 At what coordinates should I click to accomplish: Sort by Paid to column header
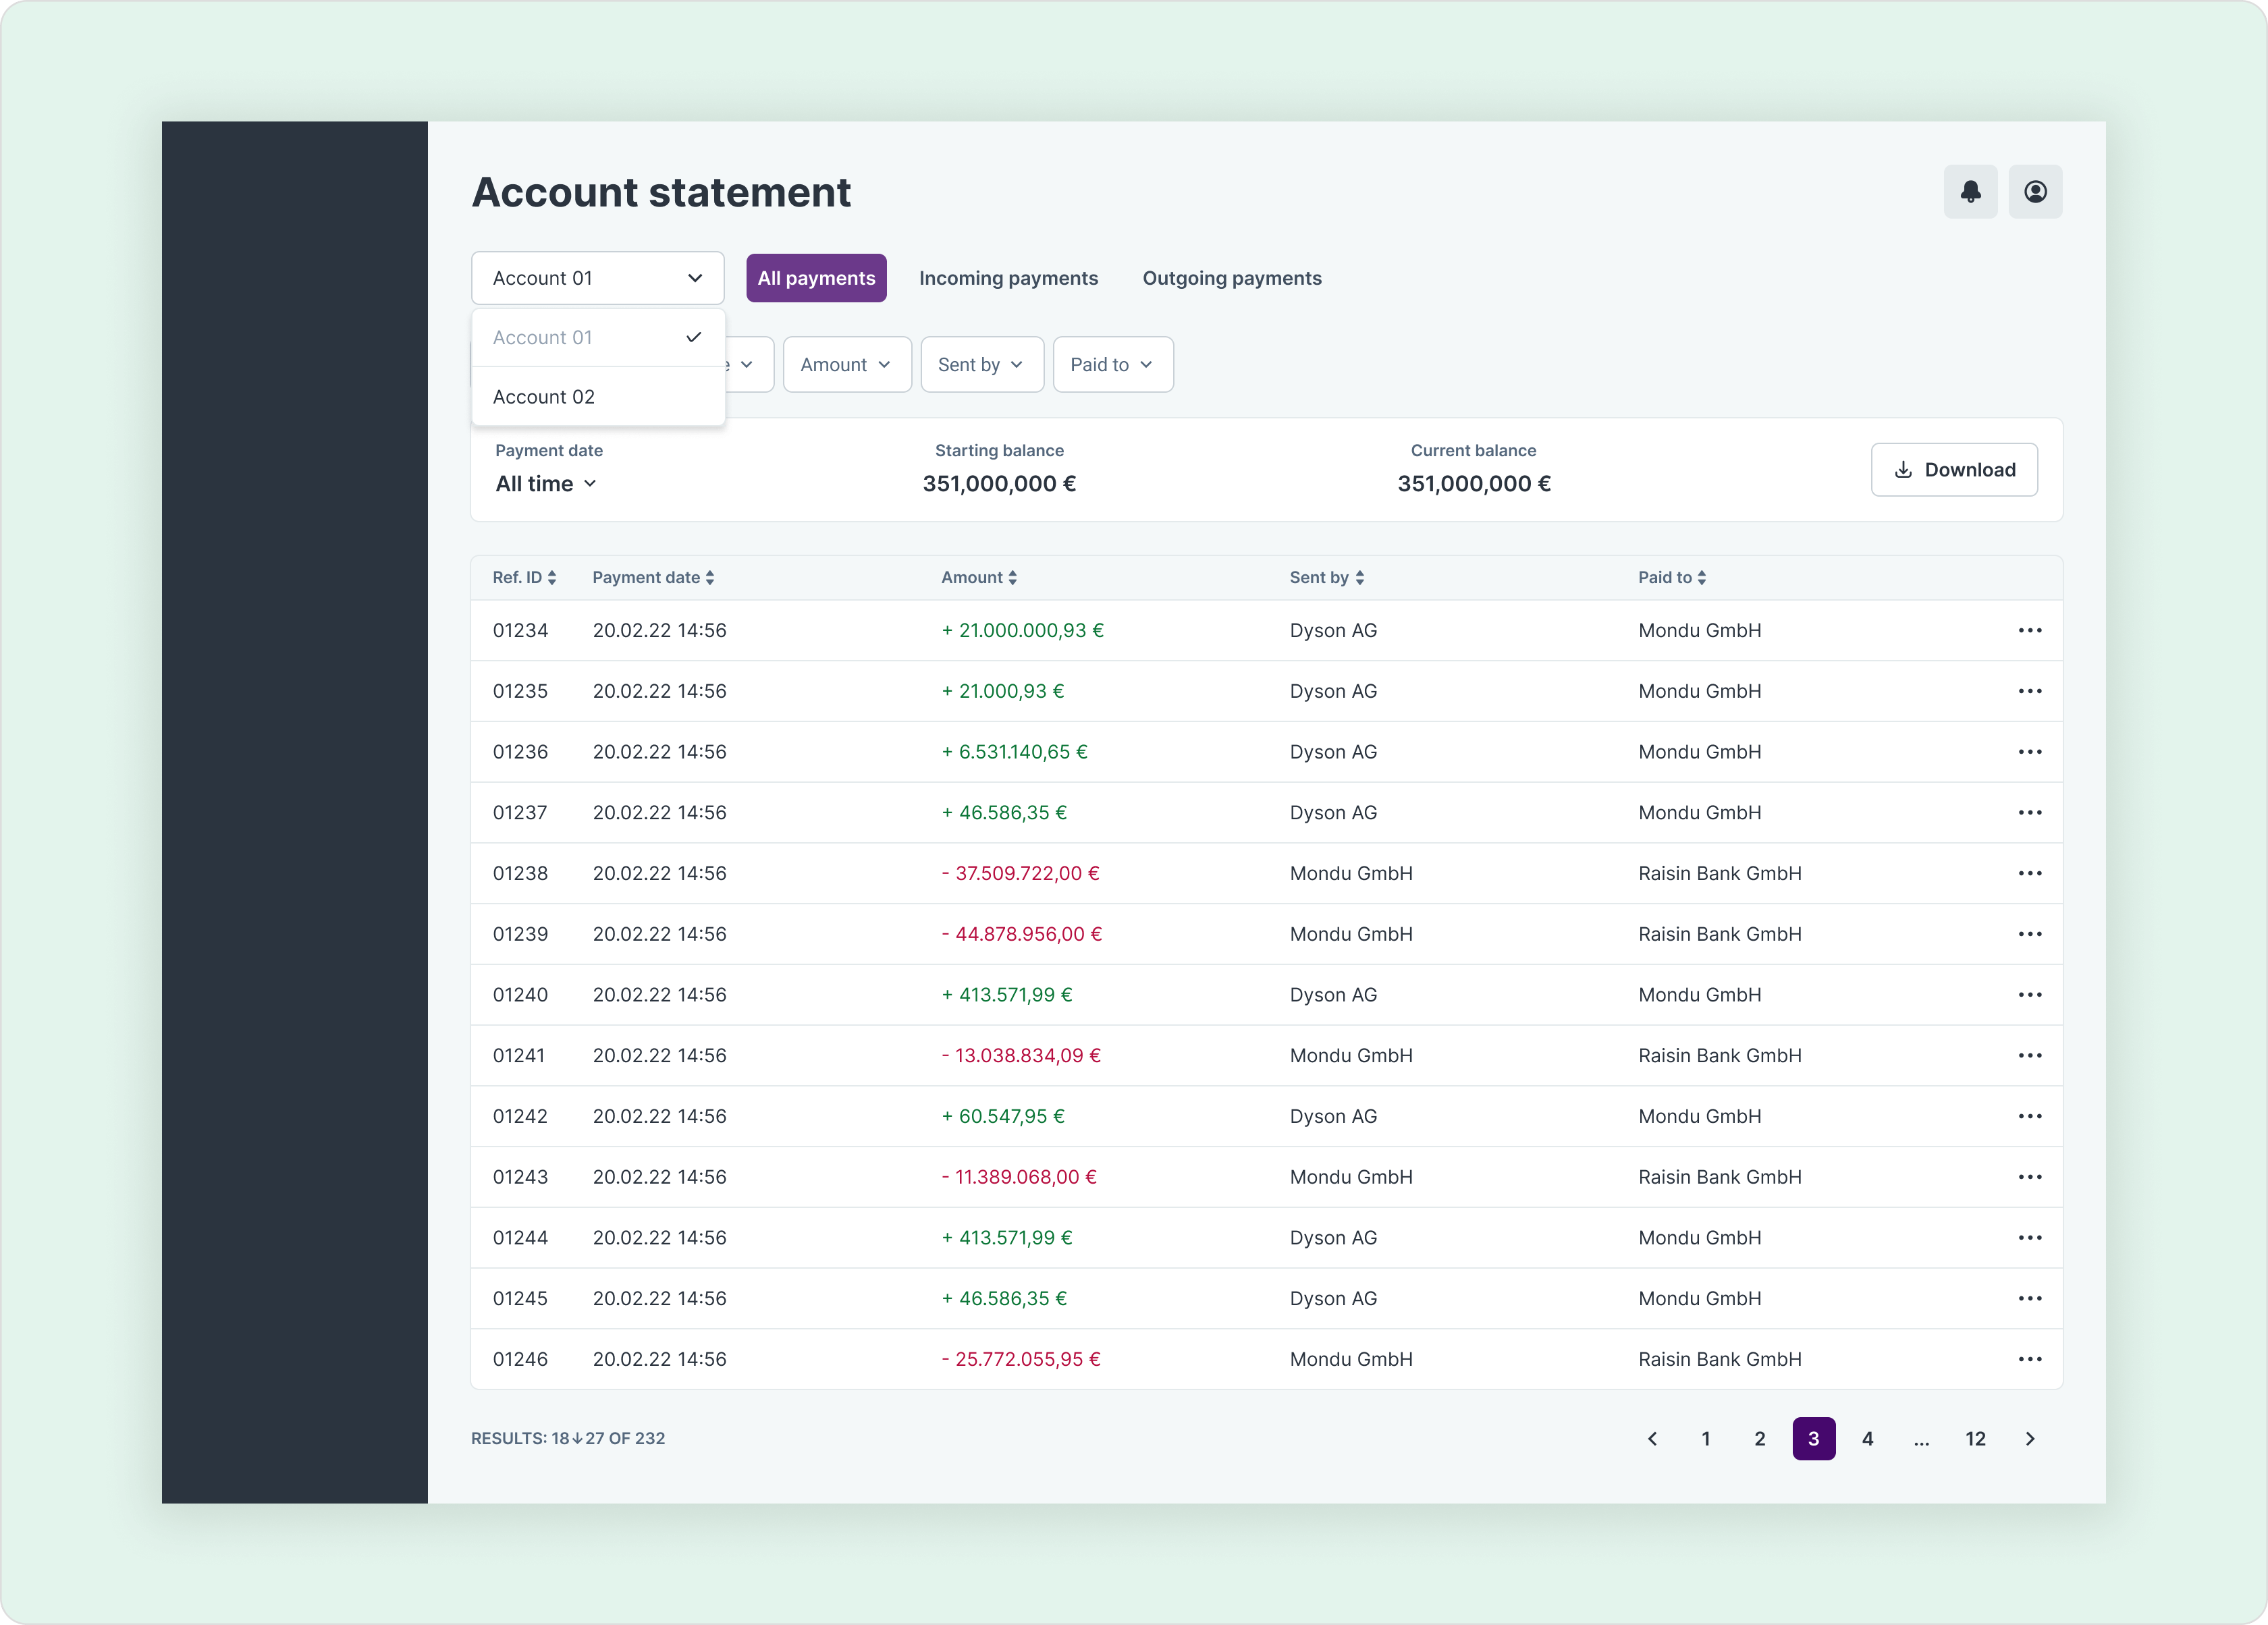click(1671, 577)
